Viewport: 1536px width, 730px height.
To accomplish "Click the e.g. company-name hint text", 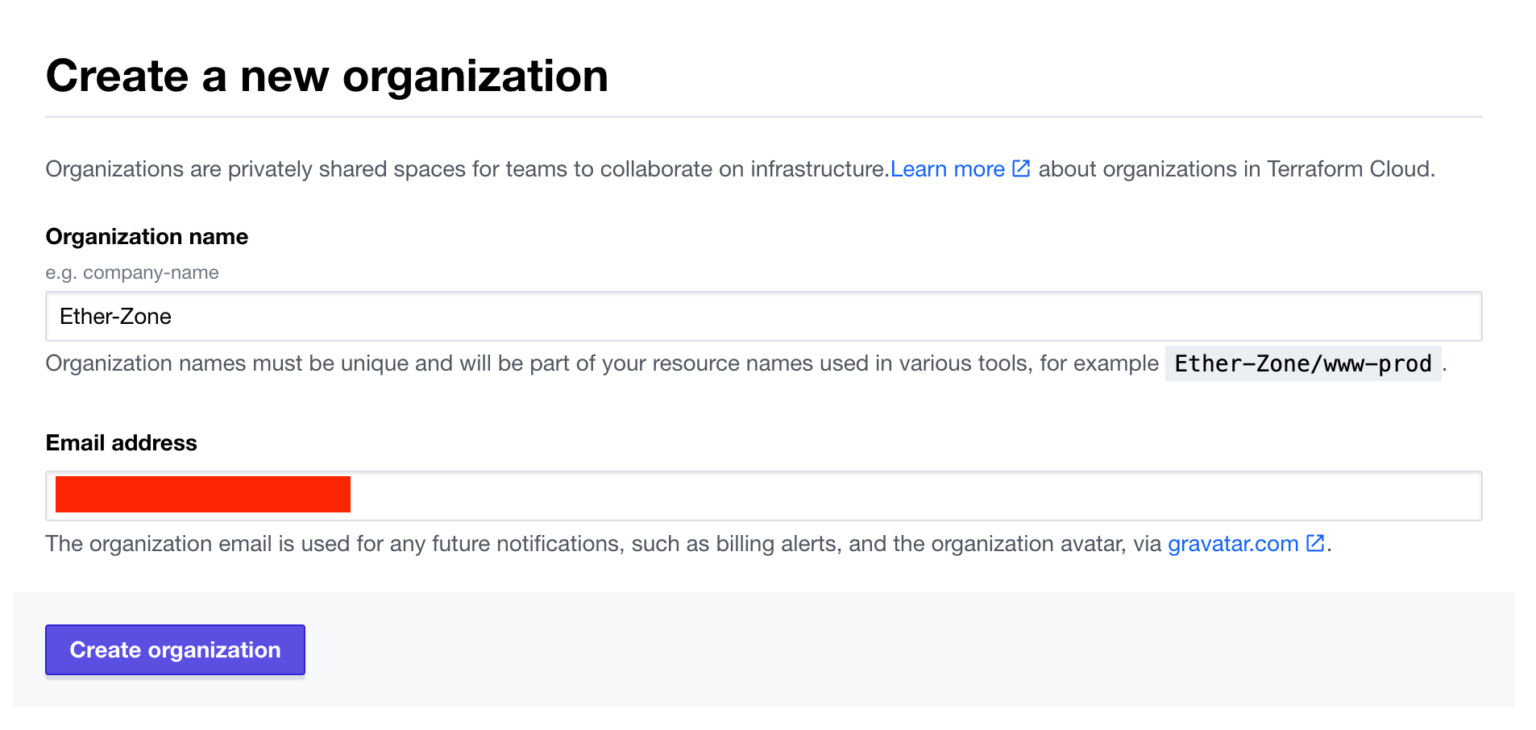I will 132,272.
